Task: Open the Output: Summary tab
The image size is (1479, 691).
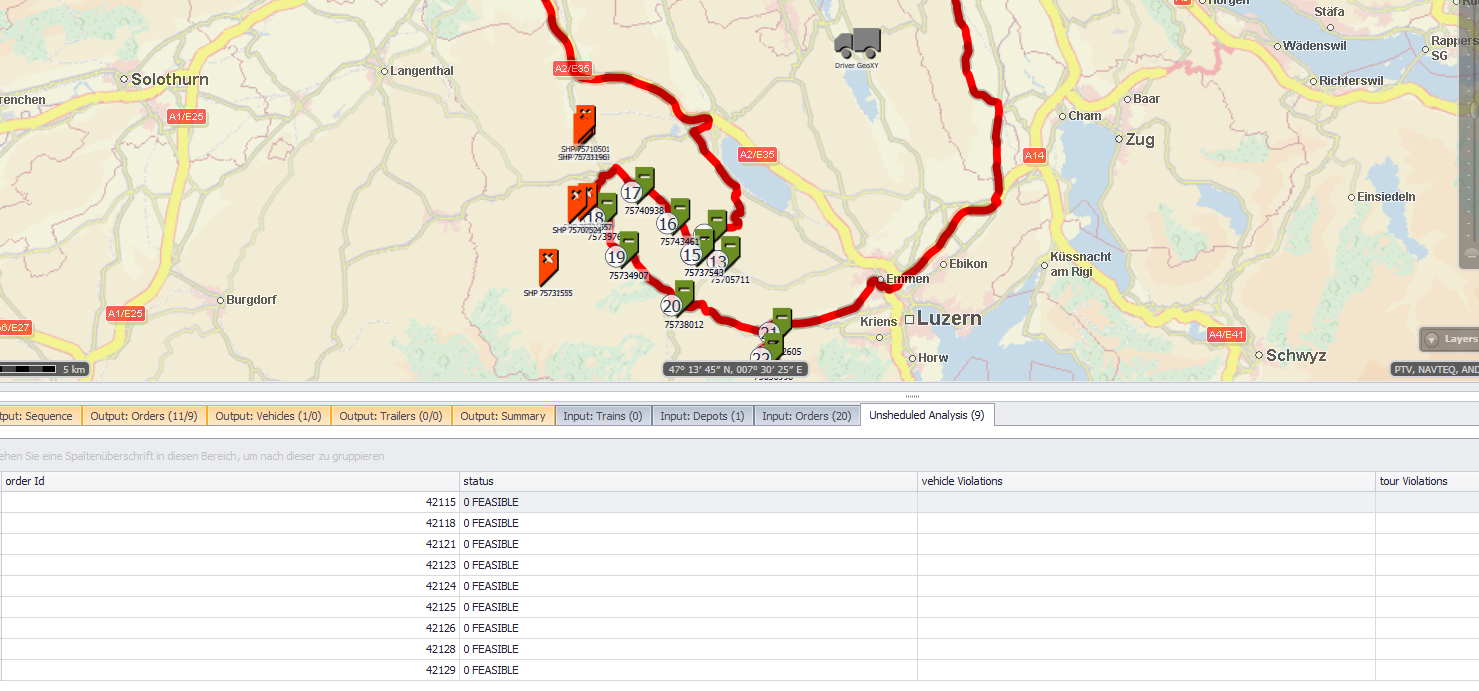Action: click(502, 416)
